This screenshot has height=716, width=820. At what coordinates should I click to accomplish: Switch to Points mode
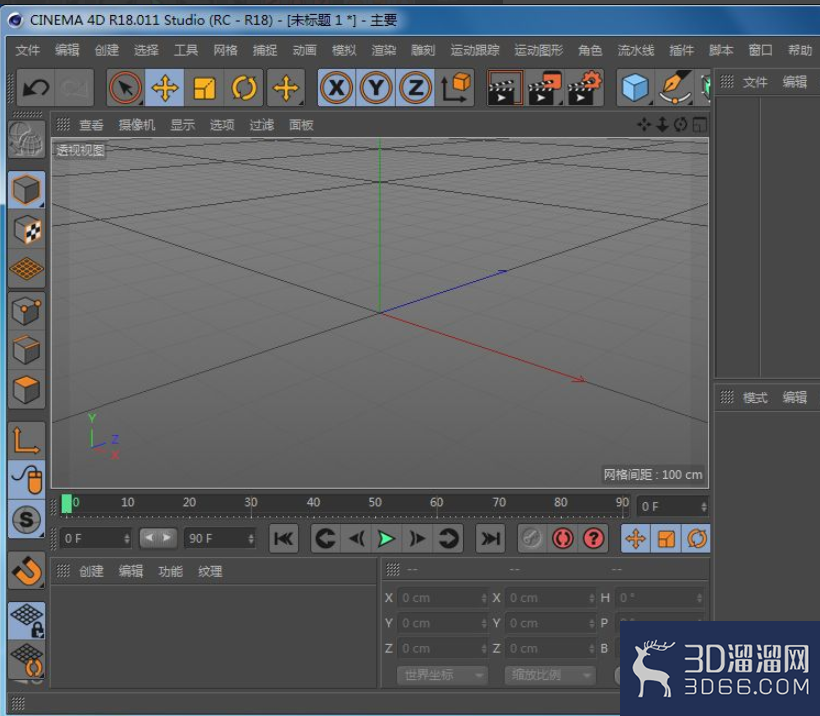26,311
